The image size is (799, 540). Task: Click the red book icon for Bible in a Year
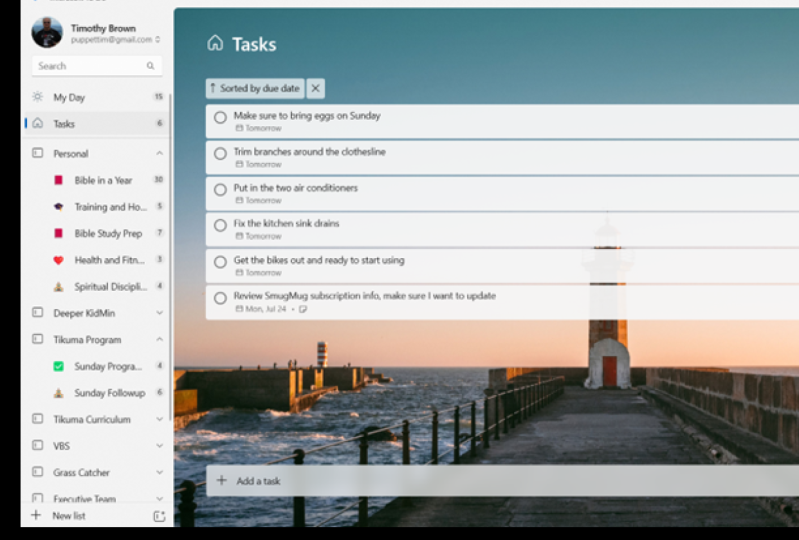[x=59, y=180]
